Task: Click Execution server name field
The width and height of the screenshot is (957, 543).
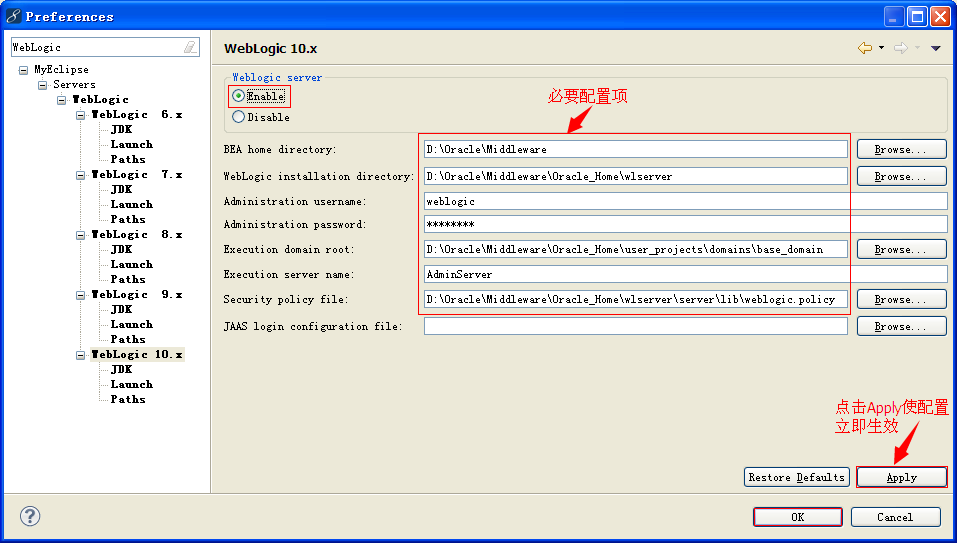Action: [685, 274]
